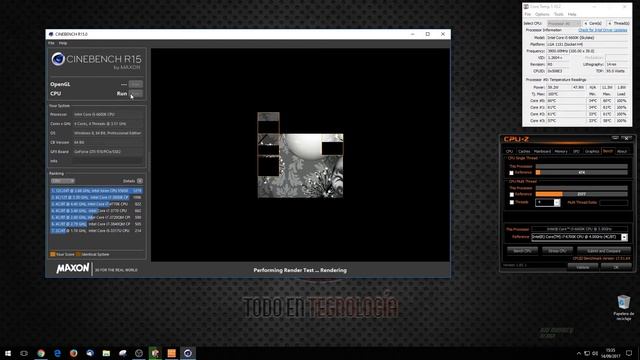This screenshot has width=640, height=360.
Task: Open the Windows Start menu
Action: (8, 353)
